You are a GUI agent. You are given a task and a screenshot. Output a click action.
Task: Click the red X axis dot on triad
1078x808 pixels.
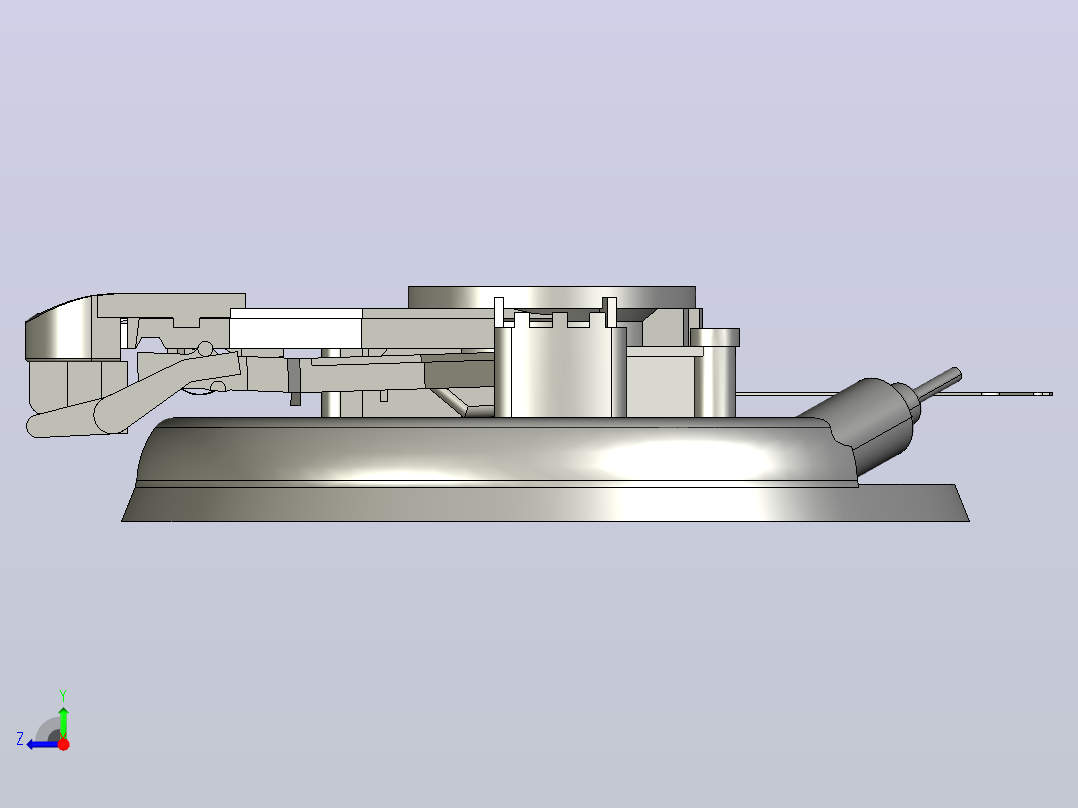tap(63, 744)
